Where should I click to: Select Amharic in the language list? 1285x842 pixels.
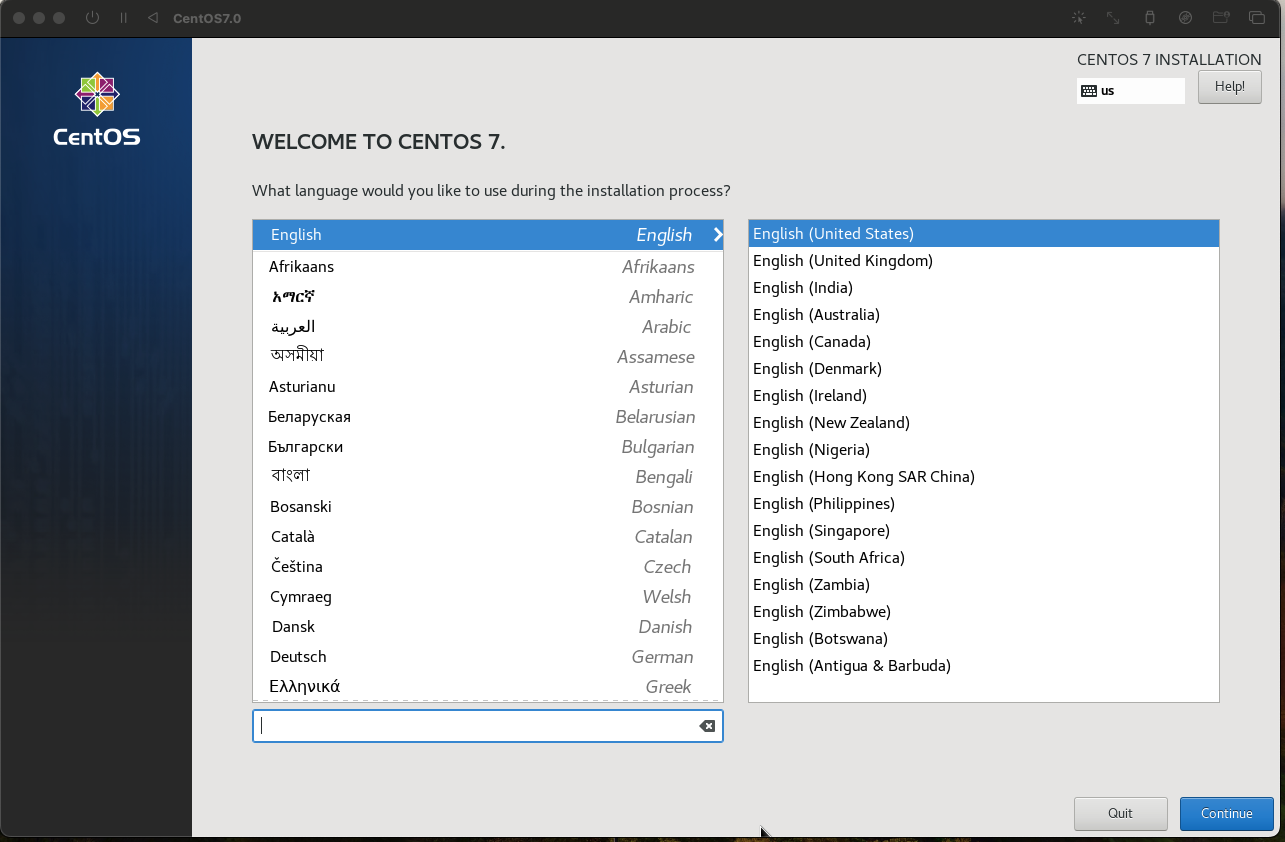(488, 297)
